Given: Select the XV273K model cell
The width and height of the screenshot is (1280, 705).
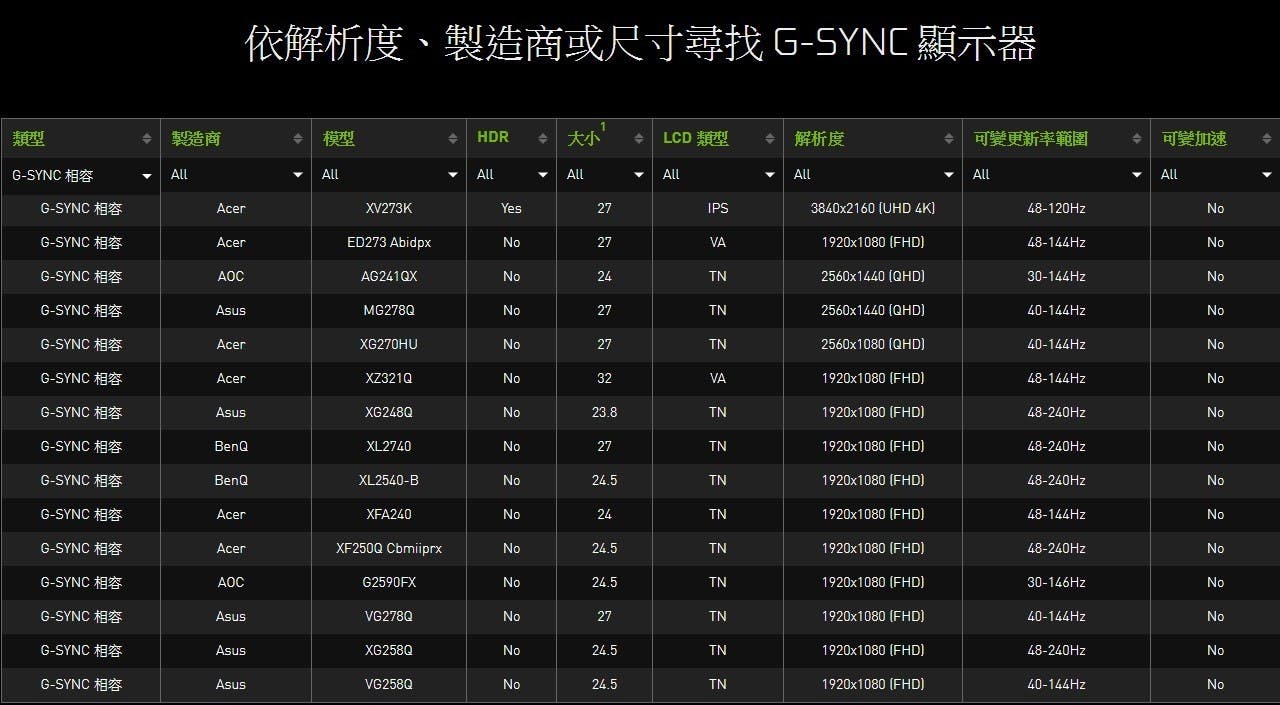Looking at the screenshot, I should coord(388,209).
